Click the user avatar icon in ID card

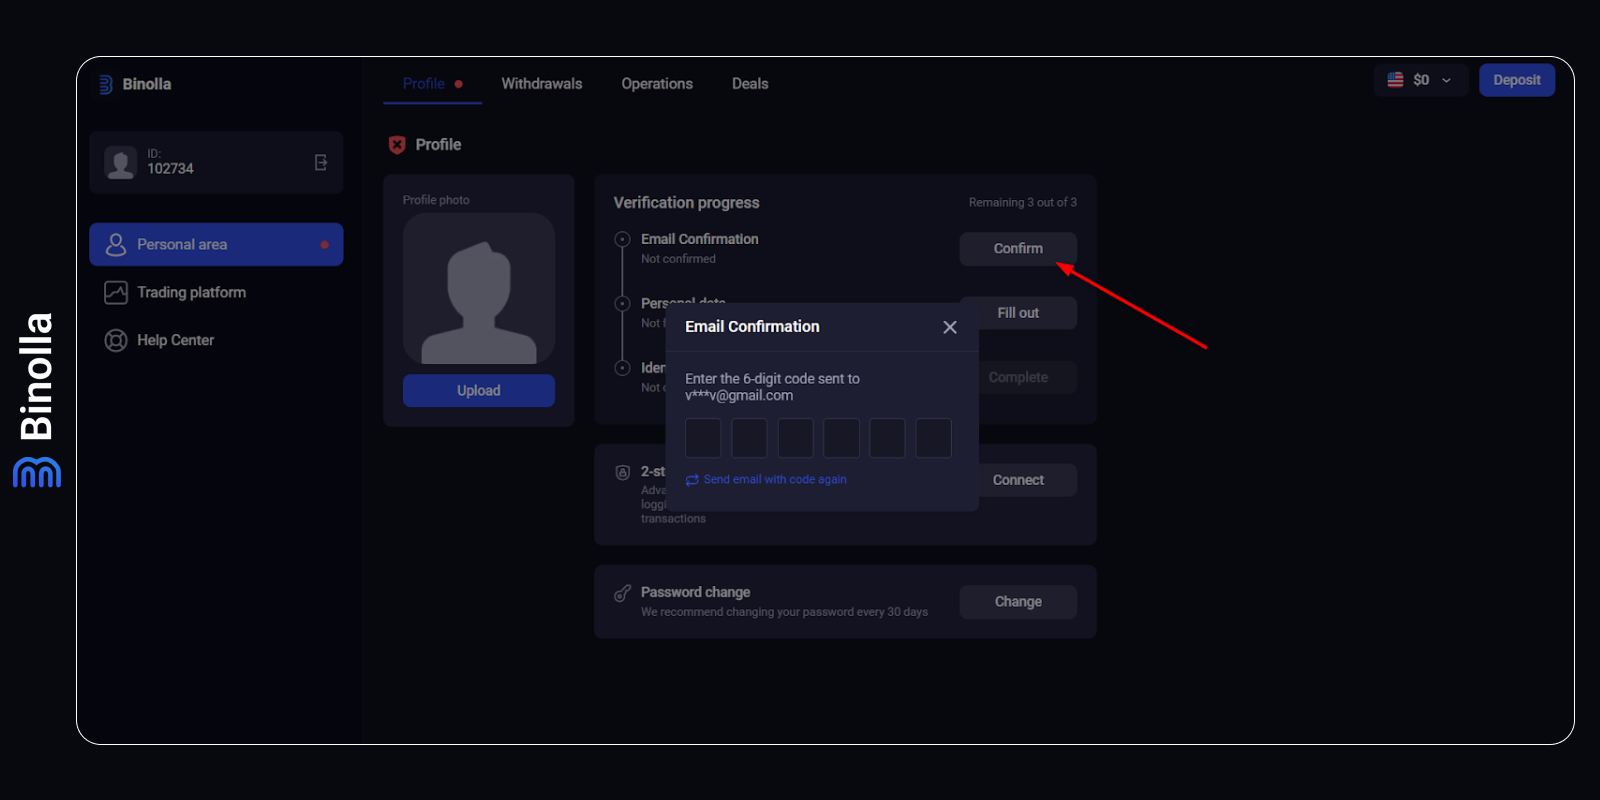pyautogui.click(x=121, y=162)
